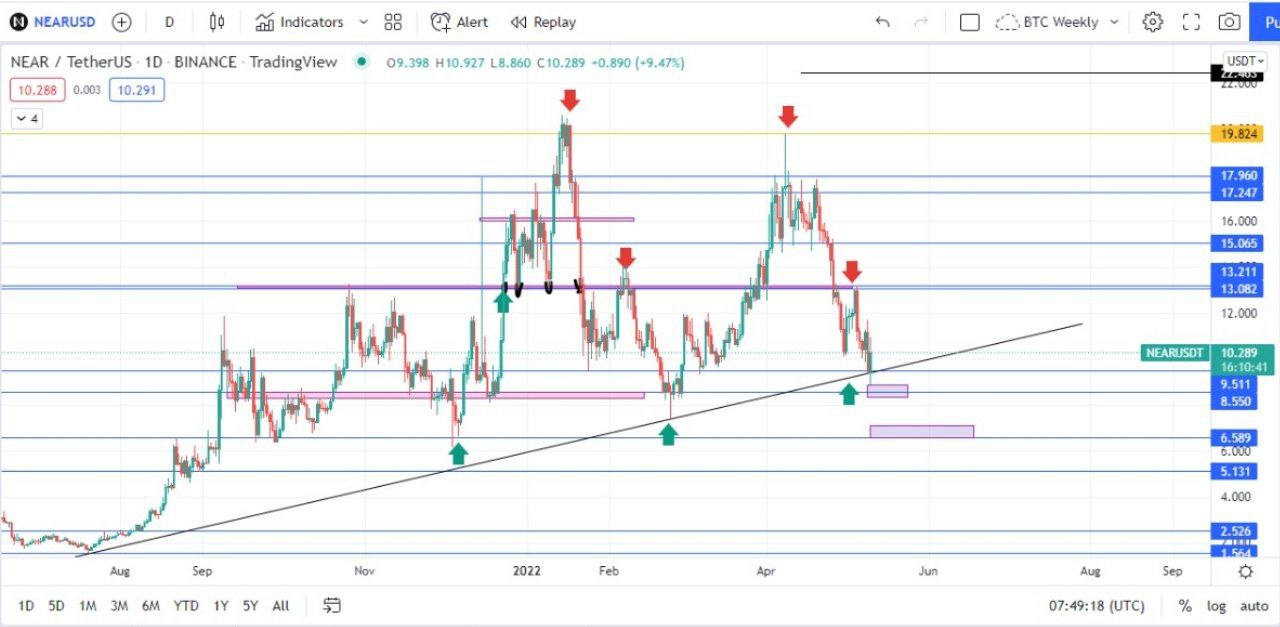Screen dimensions: 1280x627
Task: Open the USDT currency dropdown
Action: pos(1246,60)
